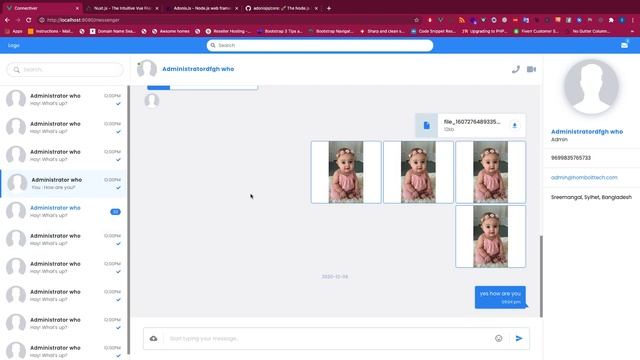This screenshot has width=640, height=360.
Task: Switch to the Nuxt.js browser tab
Action: (x=122, y=8)
